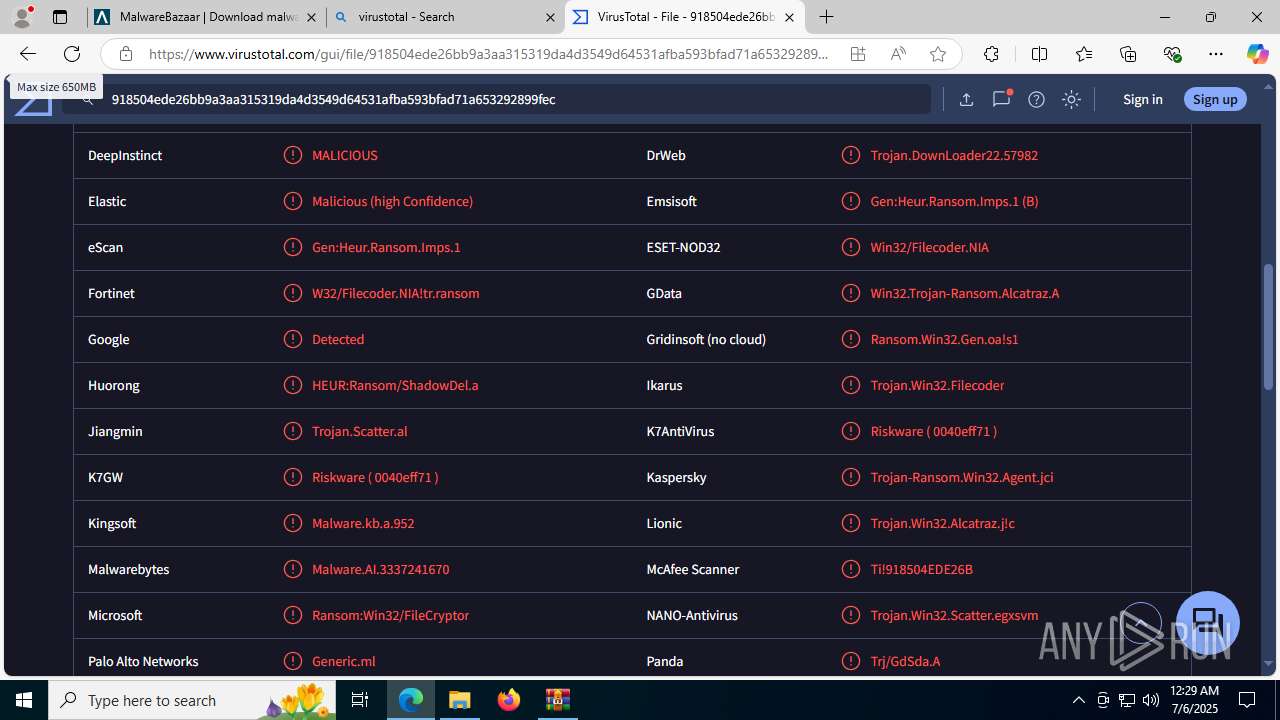The height and width of the screenshot is (720, 1280).
Task: Click the browser Refresh button
Action: 72,54
